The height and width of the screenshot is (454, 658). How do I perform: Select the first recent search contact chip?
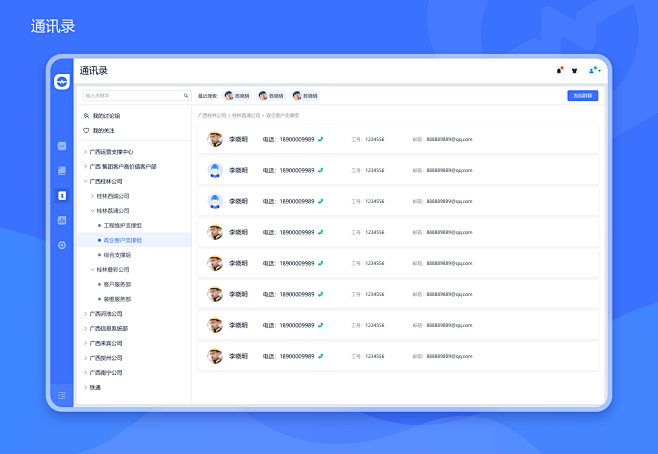pyautogui.click(x=237, y=96)
